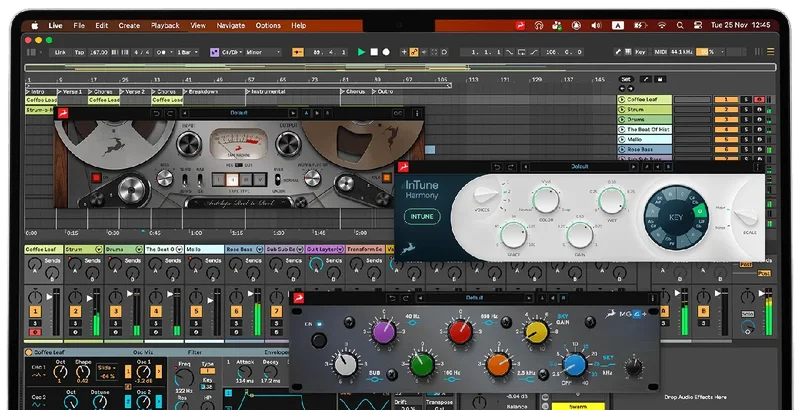This screenshot has height=410, width=800.
Task: Click next preset arrow in InTune Harmony header
Action: click(x=633, y=167)
